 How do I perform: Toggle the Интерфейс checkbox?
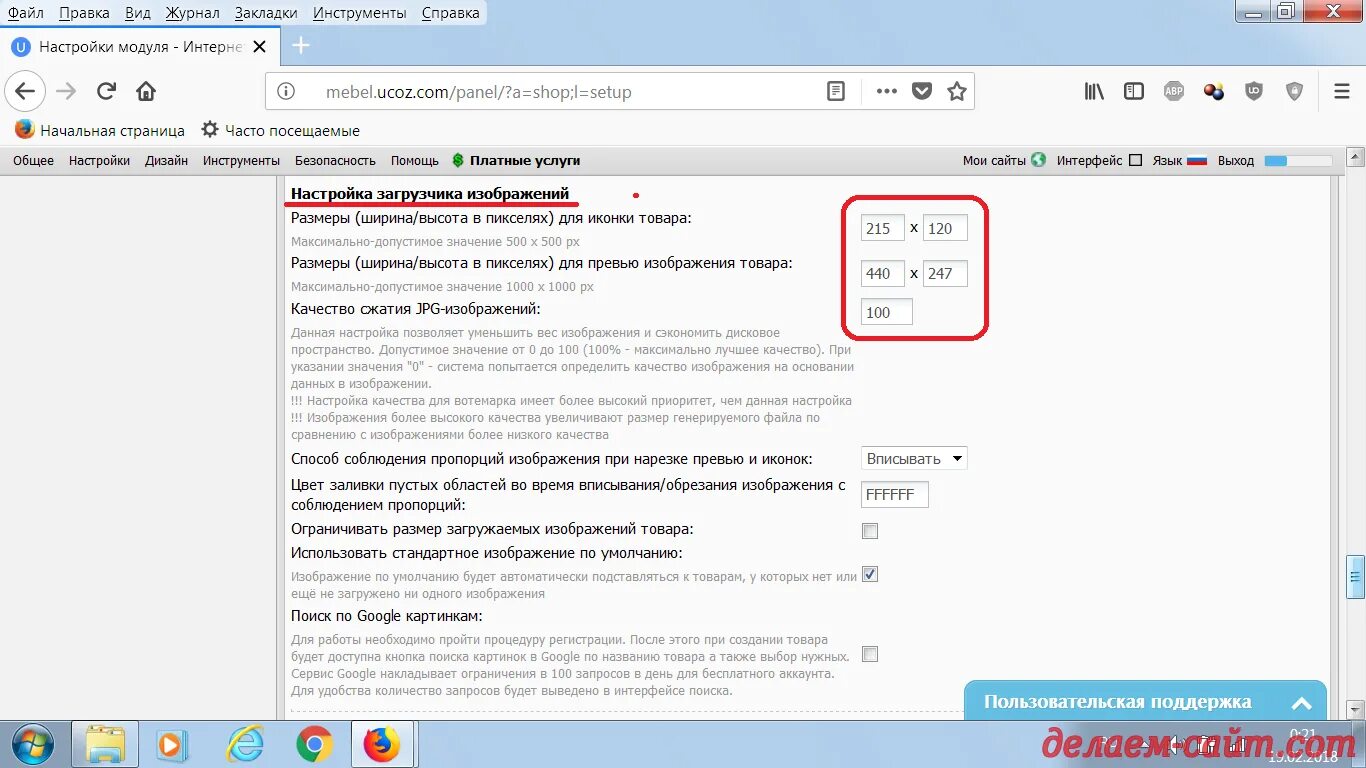[x=1135, y=160]
